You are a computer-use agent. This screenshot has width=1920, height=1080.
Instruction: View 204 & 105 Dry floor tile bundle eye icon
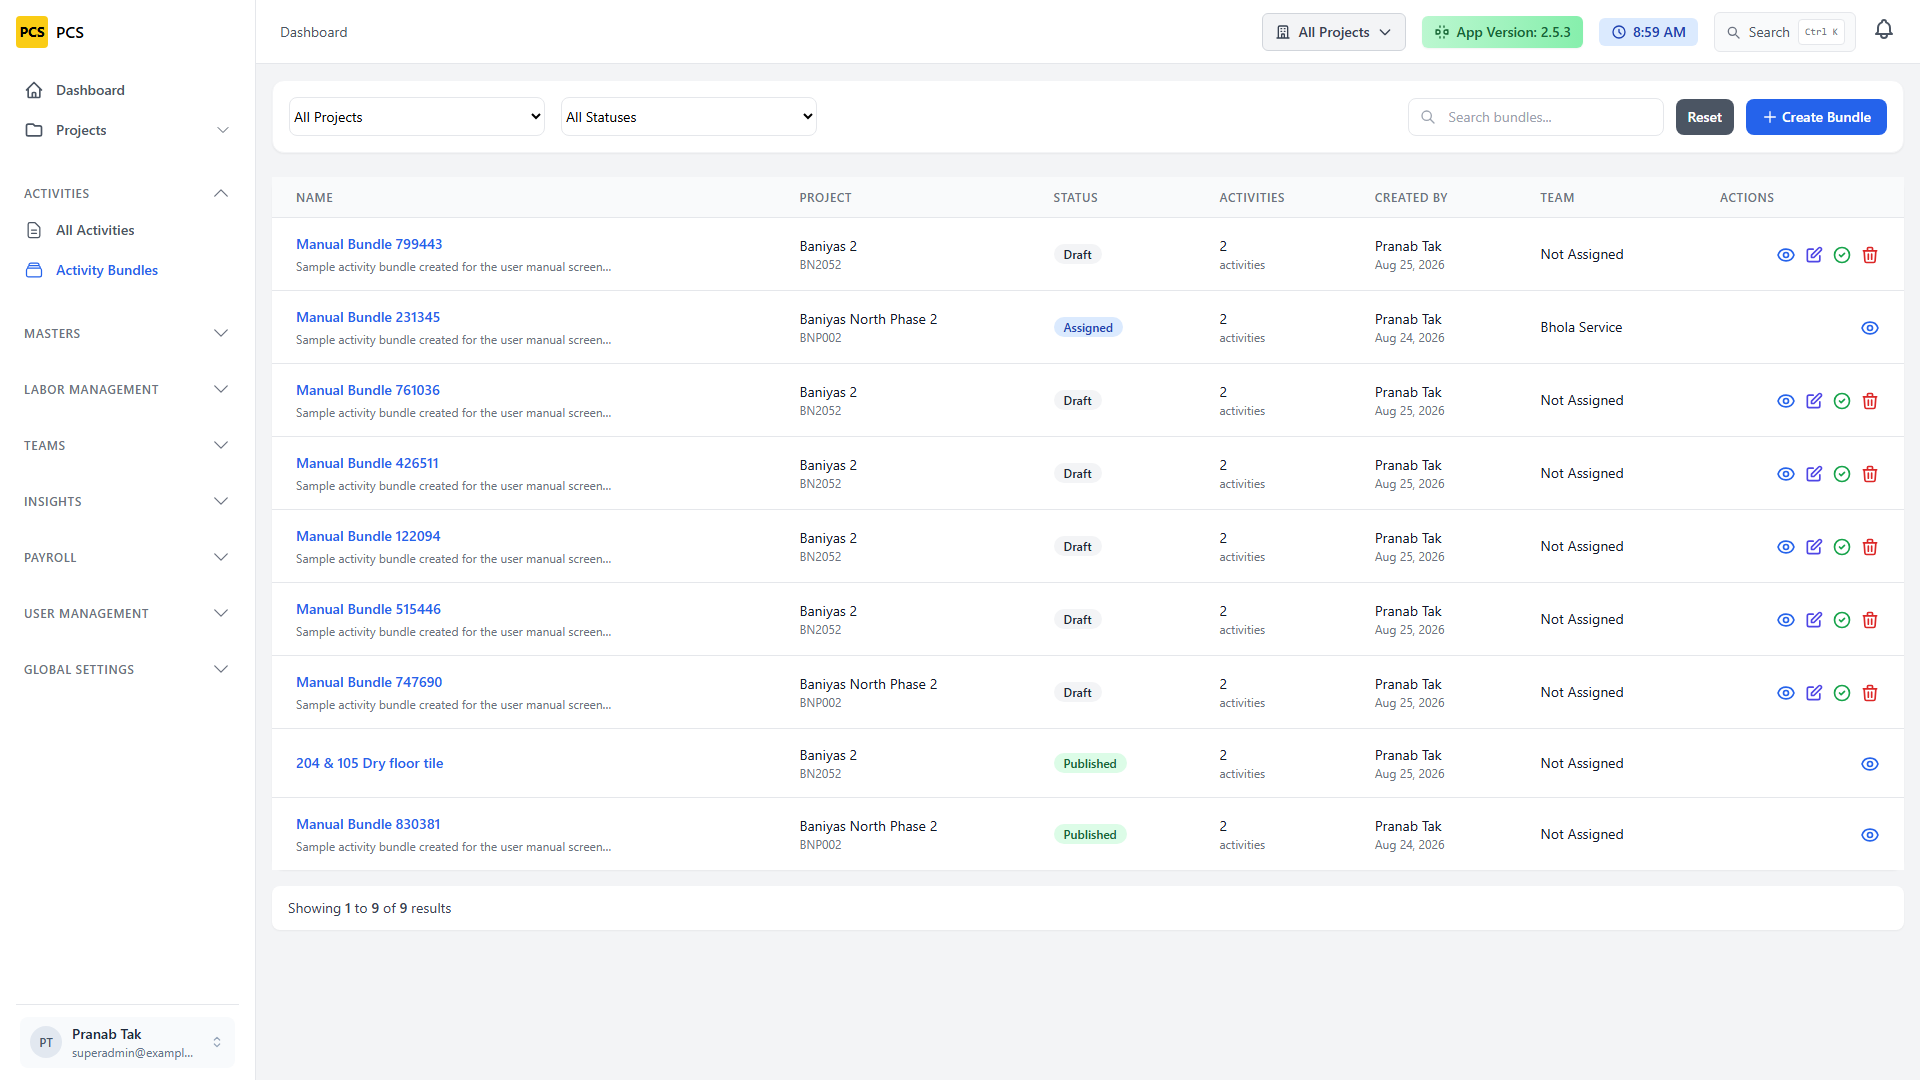[x=1870, y=764]
